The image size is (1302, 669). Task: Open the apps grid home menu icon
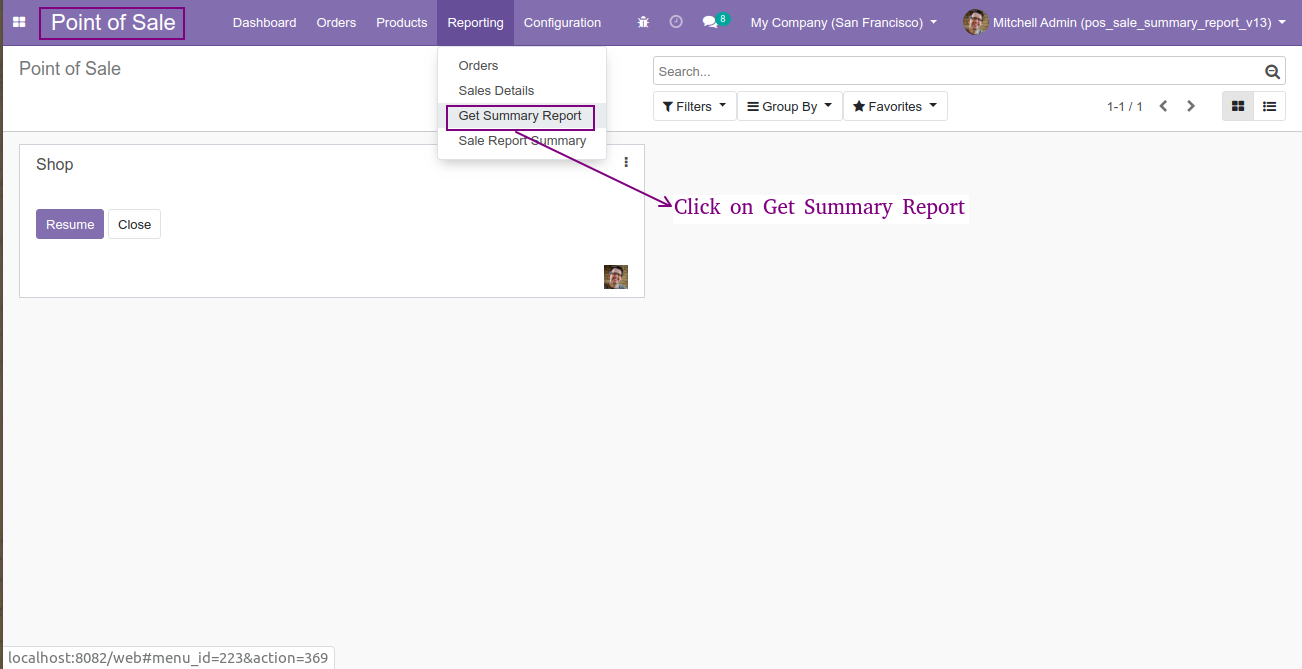point(19,22)
